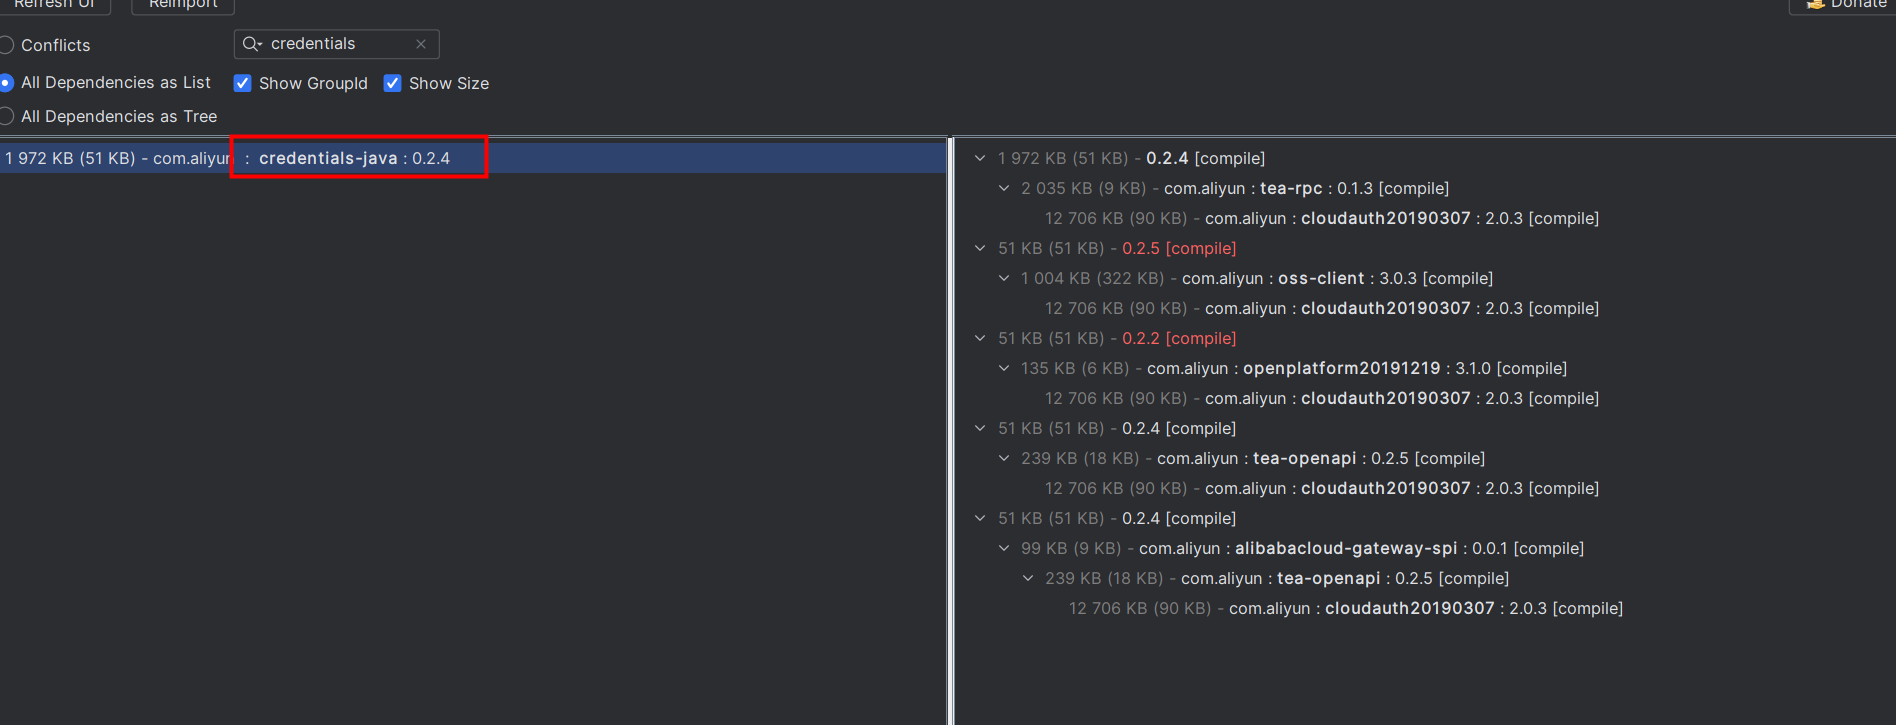Image resolution: width=1896 pixels, height=725 pixels.
Task: Collapse the alibabacloud-gateway-spi : 0.0.1 node
Action: (x=1004, y=548)
